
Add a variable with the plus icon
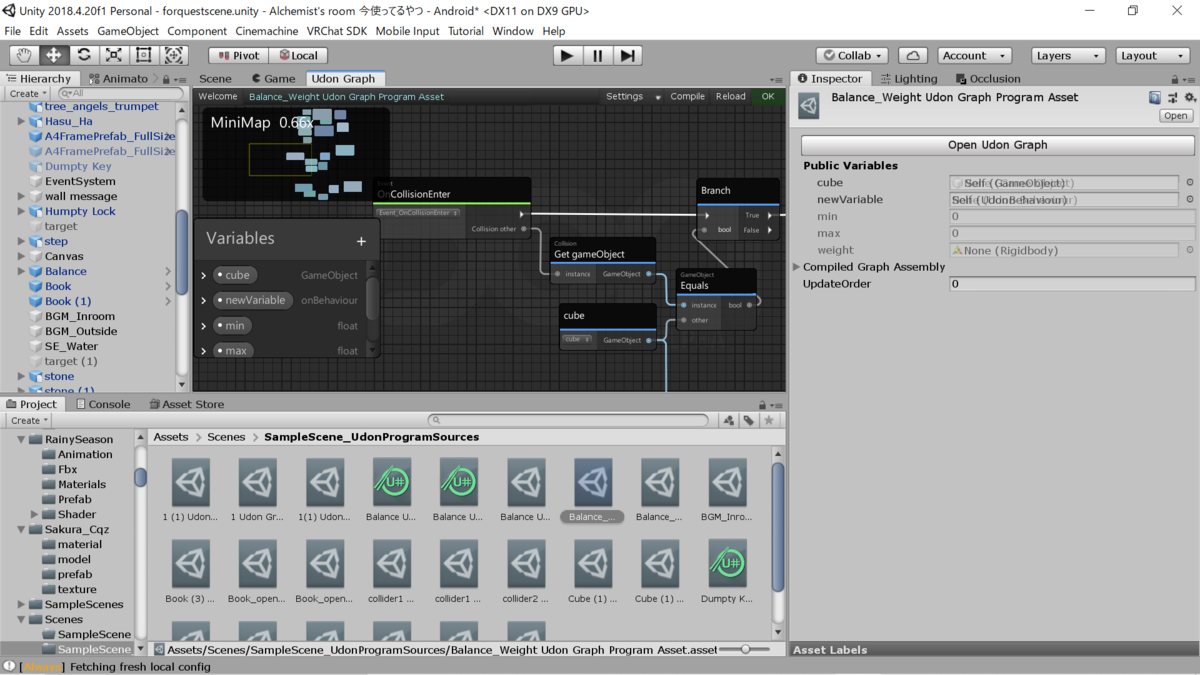tap(361, 241)
